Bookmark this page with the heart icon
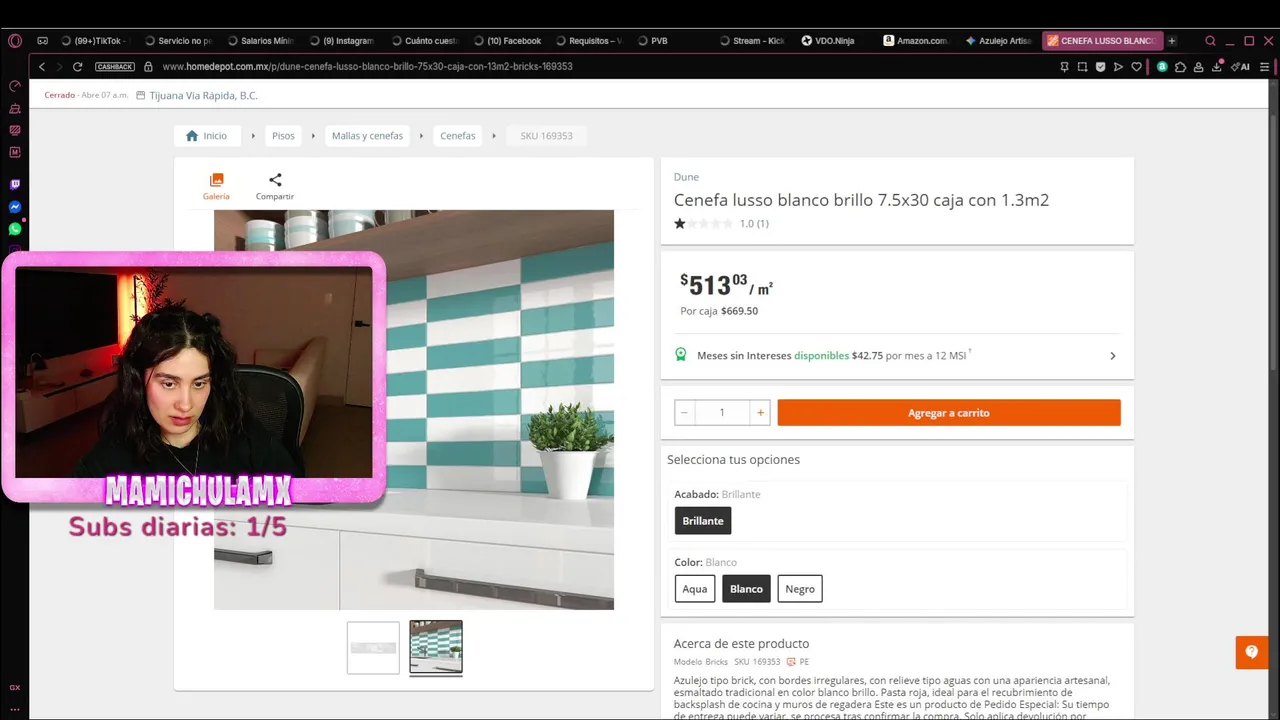Screen dimensions: 1280x720 [1136, 67]
